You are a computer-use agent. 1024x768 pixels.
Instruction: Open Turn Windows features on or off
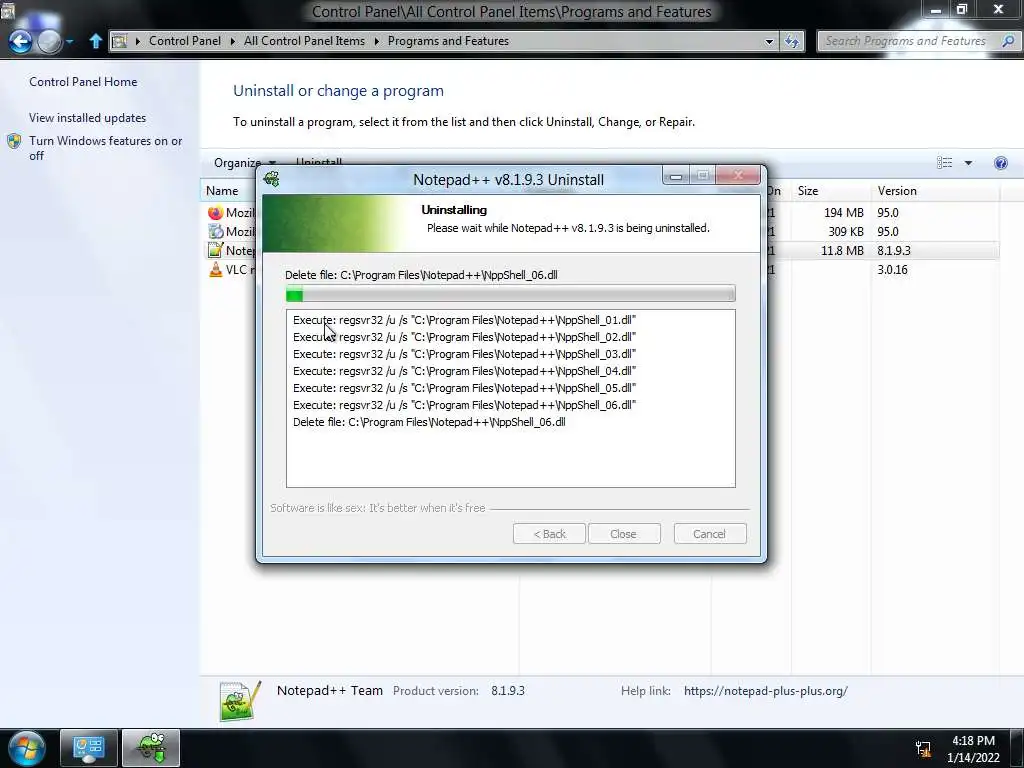coord(105,148)
